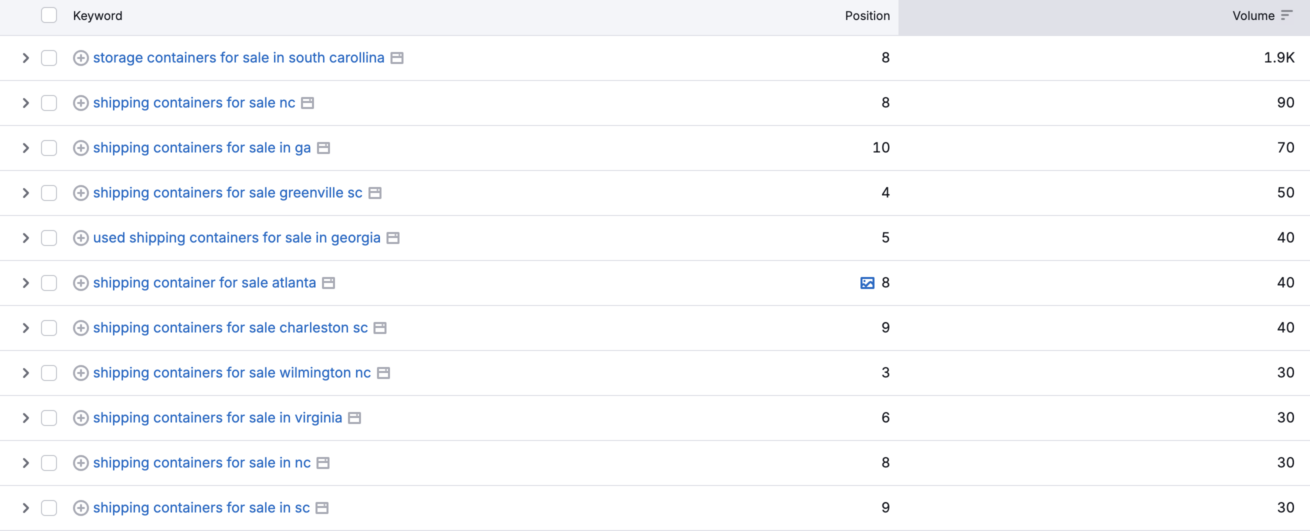Expand shipping containers for sale in virginia row
This screenshot has width=1310, height=531.
click(x=26, y=418)
